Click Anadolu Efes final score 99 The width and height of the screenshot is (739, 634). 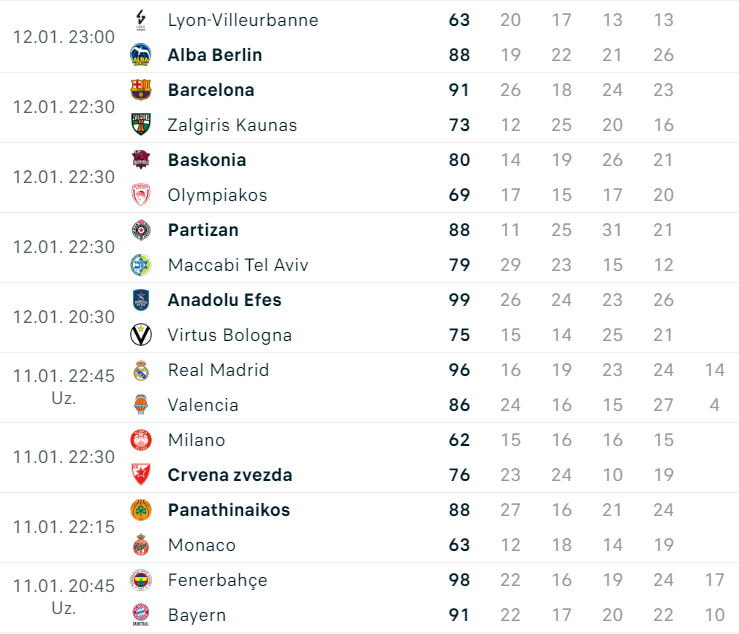[x=459, y=300]
